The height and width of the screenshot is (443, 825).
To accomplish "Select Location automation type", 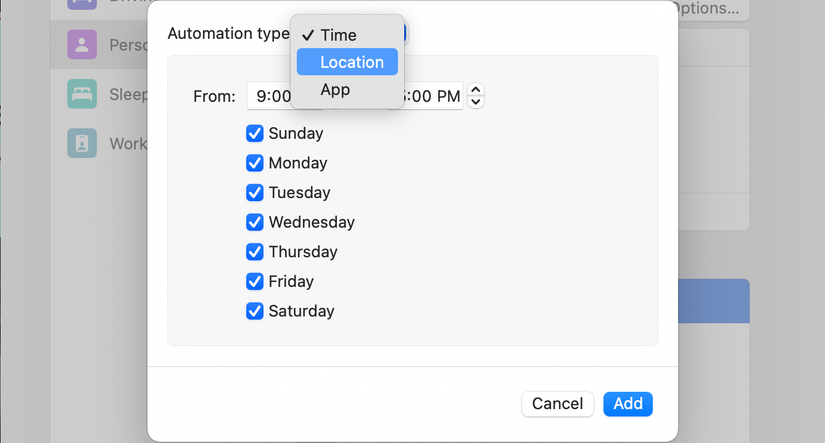I will [347, 62].
